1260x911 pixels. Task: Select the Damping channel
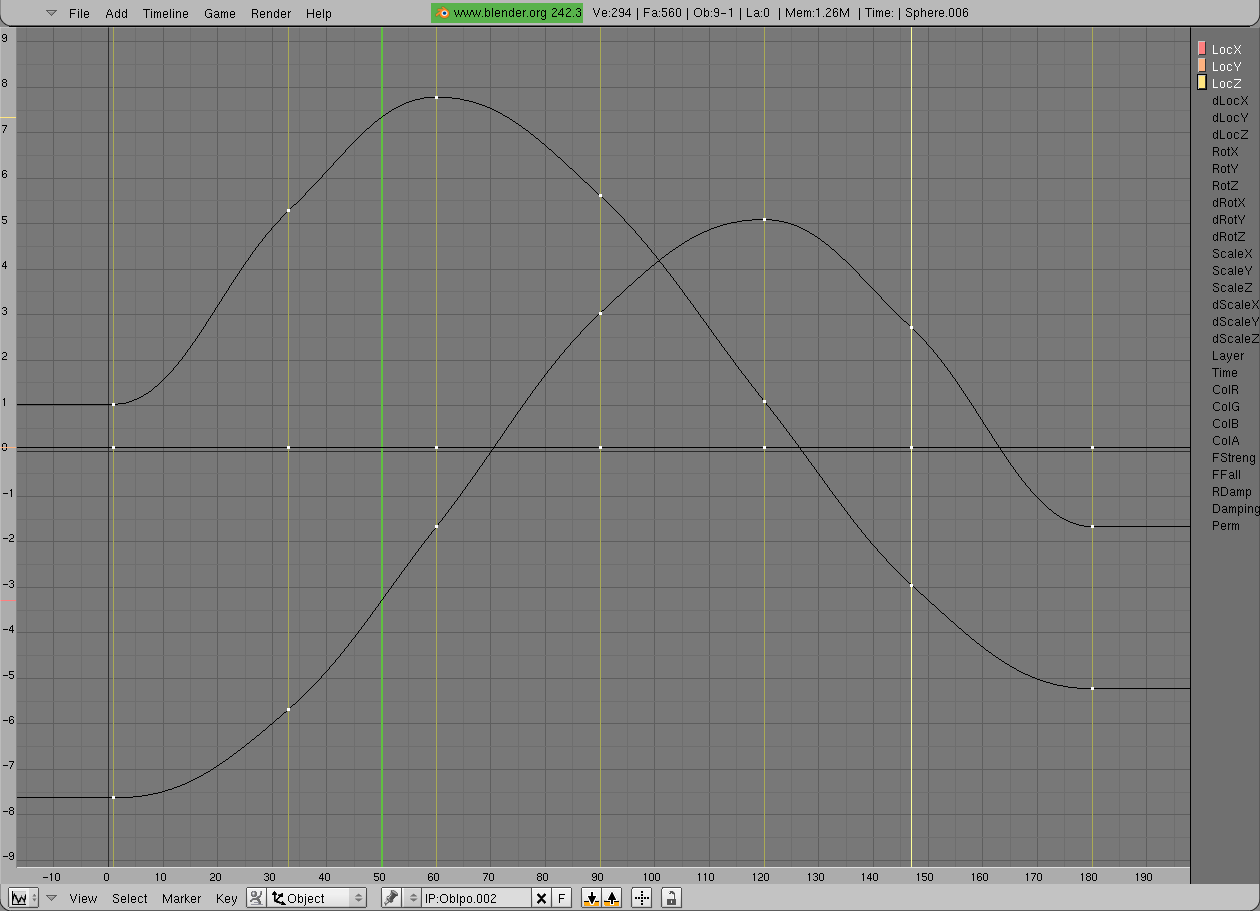pos(1235,508)
